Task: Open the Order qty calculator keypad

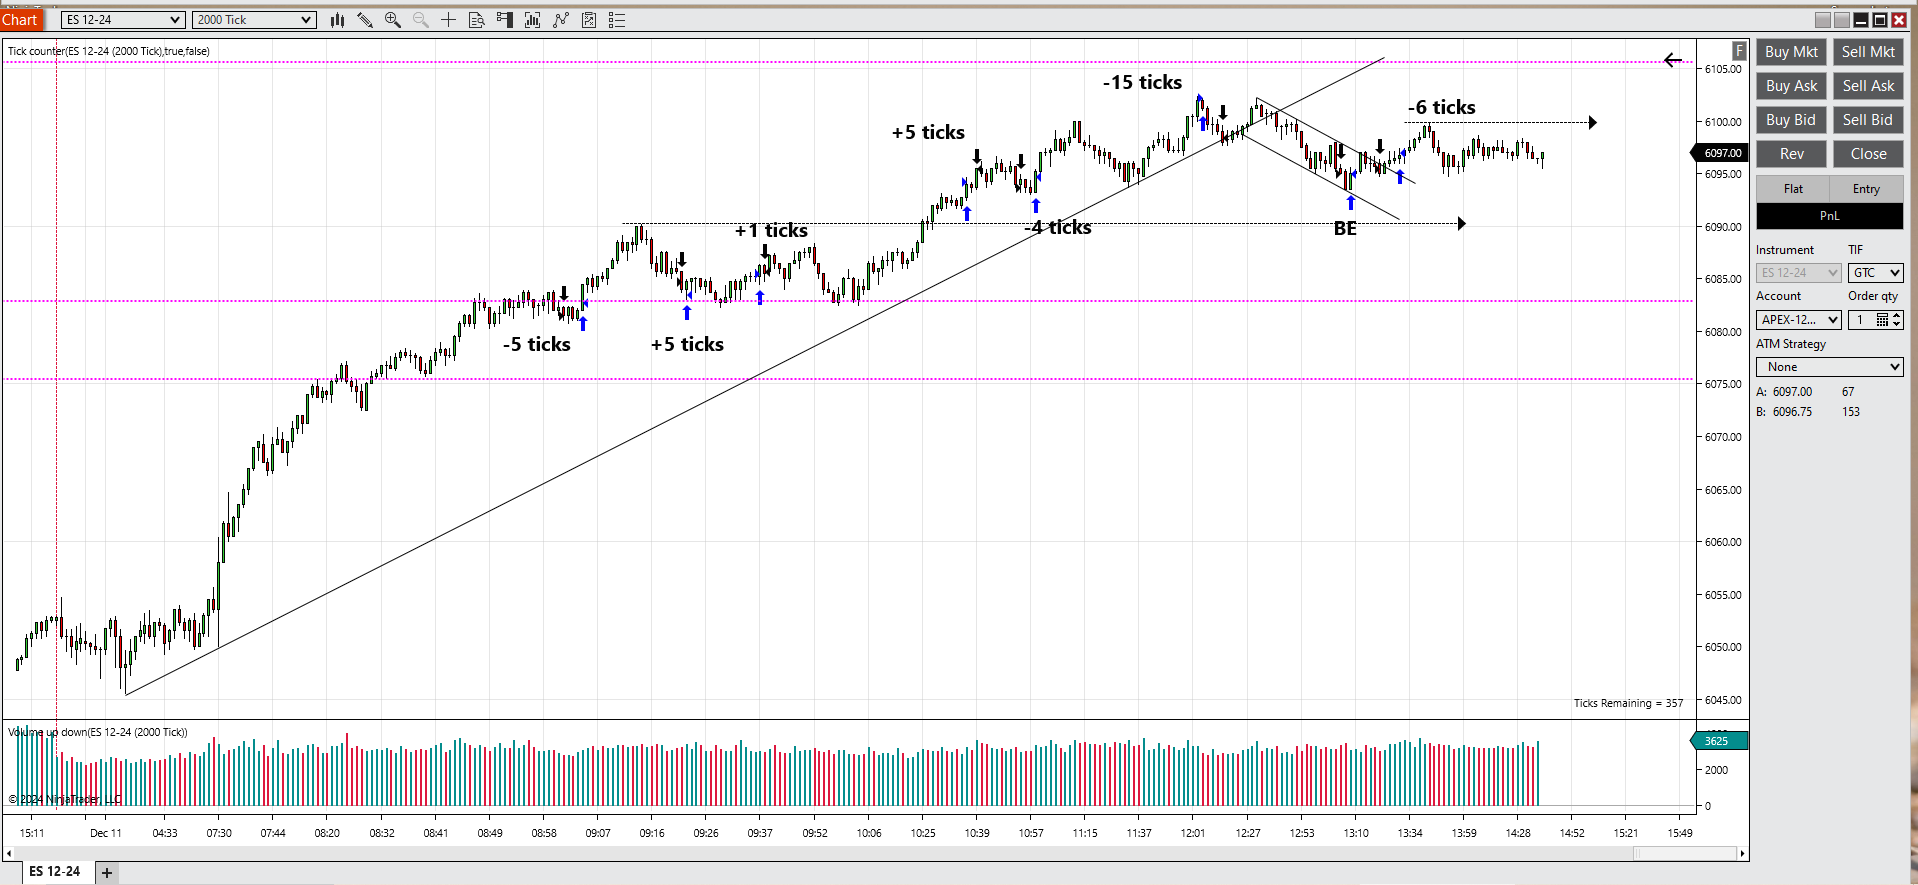Action: pyautogui.click(x=1882, y=320)
